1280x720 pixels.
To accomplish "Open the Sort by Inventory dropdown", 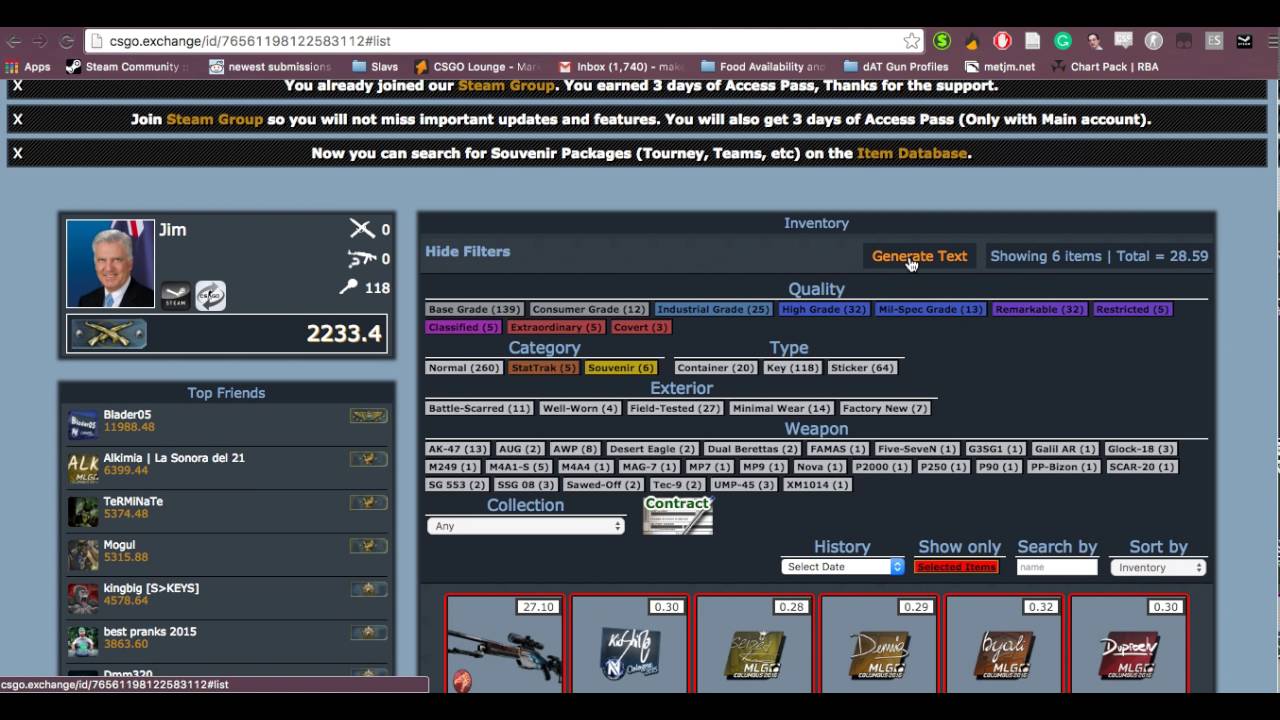I will click(1158, 567).
